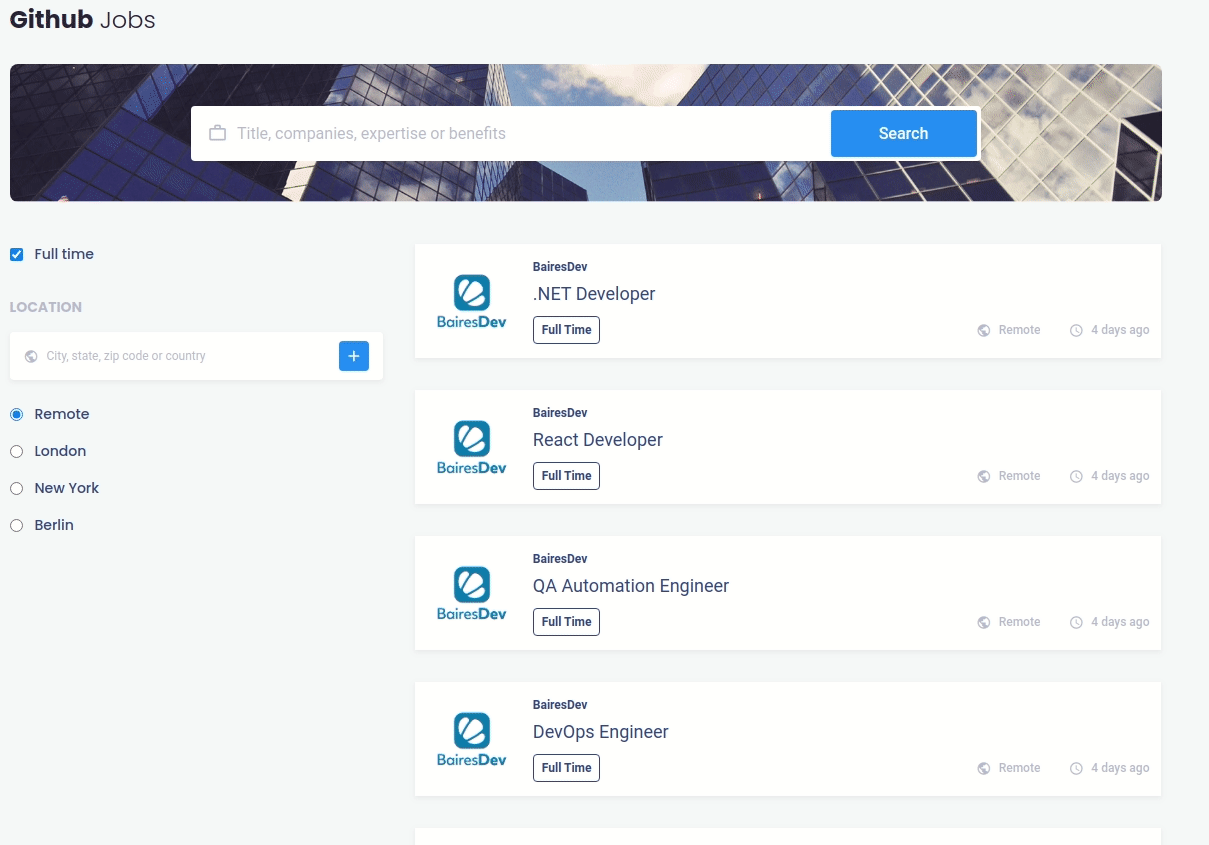The image size is (1209, 845).
Task: Select the Berlin radio button
Action: pos(16,525)
